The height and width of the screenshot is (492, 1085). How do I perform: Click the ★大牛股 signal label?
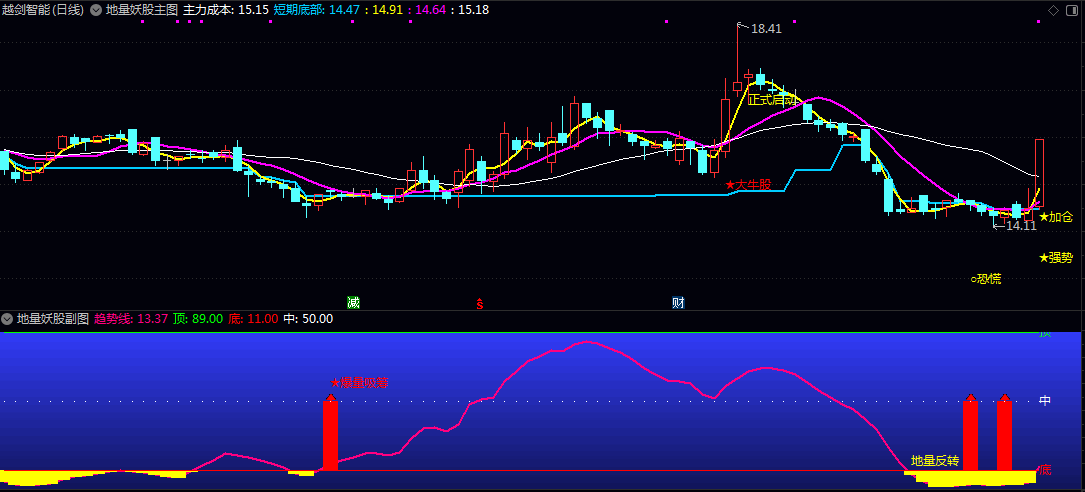click(748, 185)
